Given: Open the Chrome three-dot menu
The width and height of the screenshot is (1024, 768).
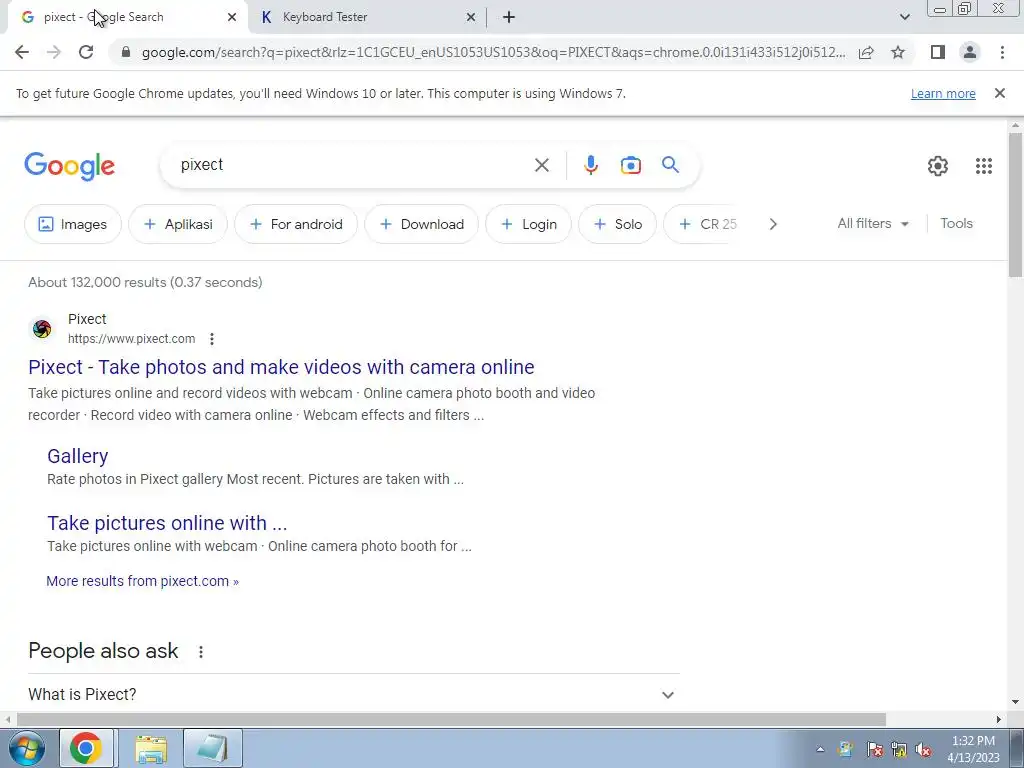Looking at the screenshot, I should coord(1002,52).
